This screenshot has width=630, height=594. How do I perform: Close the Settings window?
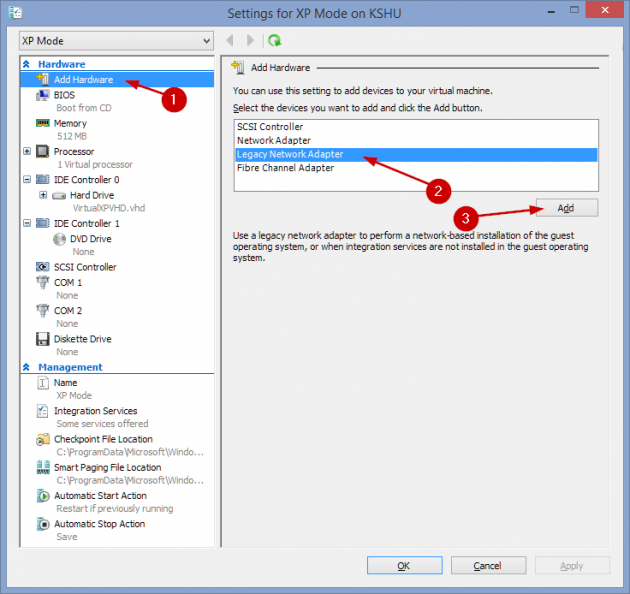click(x=605, y=10)
